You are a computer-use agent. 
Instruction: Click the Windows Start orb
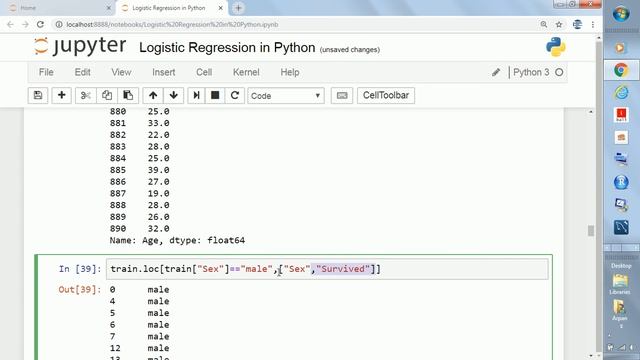(x=621, y=14)
